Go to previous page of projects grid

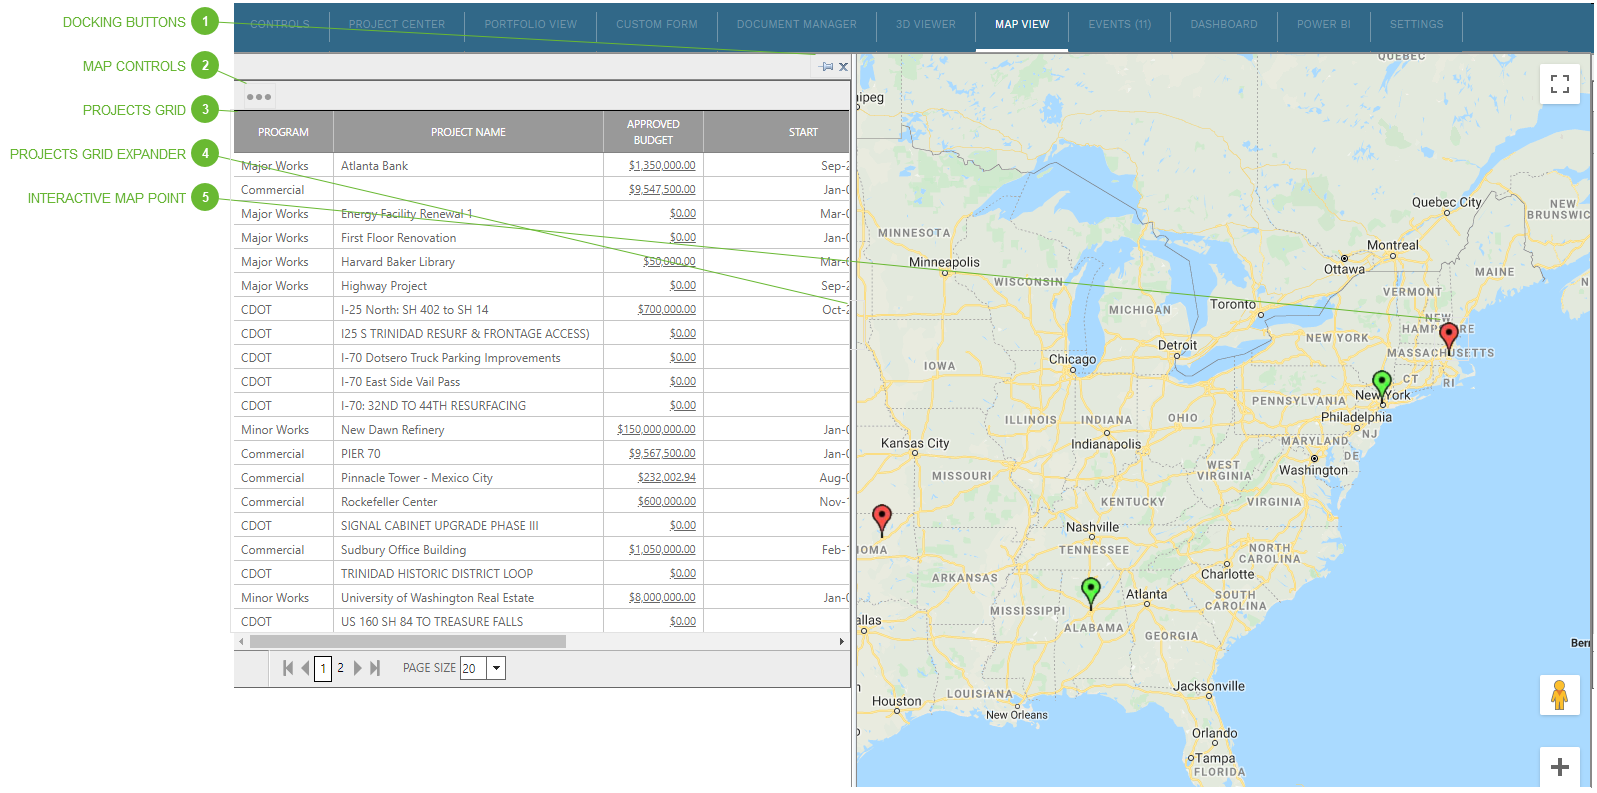pos(305,668)
